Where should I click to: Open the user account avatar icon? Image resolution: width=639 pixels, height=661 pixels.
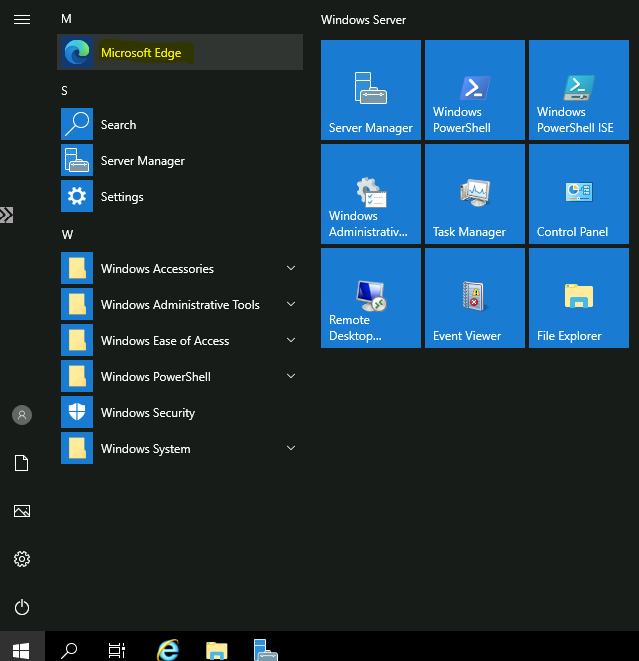22,415
